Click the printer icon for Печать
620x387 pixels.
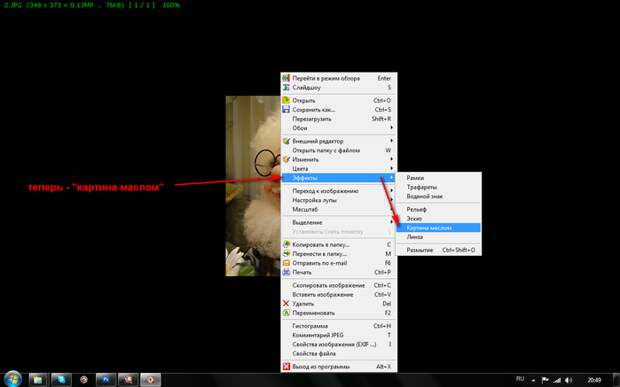(x=286, y=272)
